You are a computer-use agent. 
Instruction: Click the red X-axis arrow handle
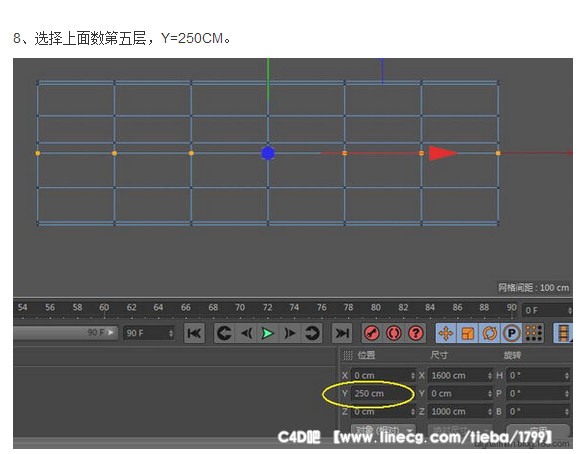coord(443,153)
